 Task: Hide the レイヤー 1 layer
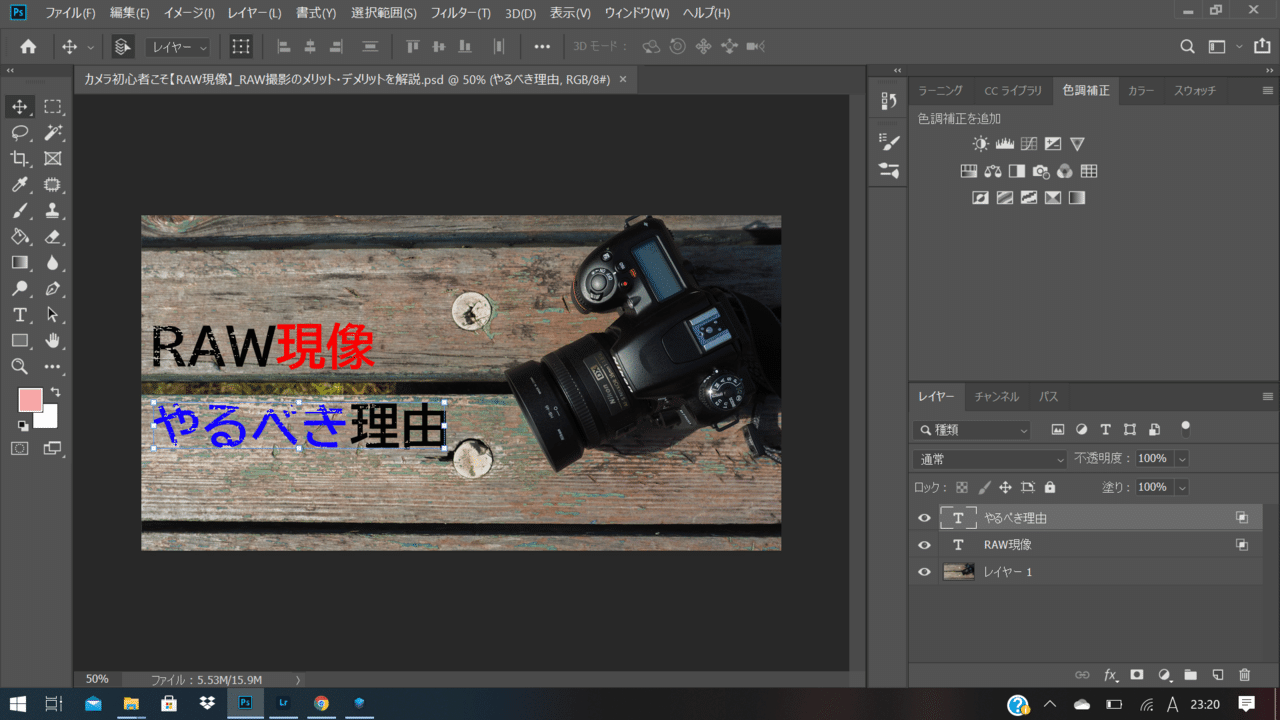924,572
